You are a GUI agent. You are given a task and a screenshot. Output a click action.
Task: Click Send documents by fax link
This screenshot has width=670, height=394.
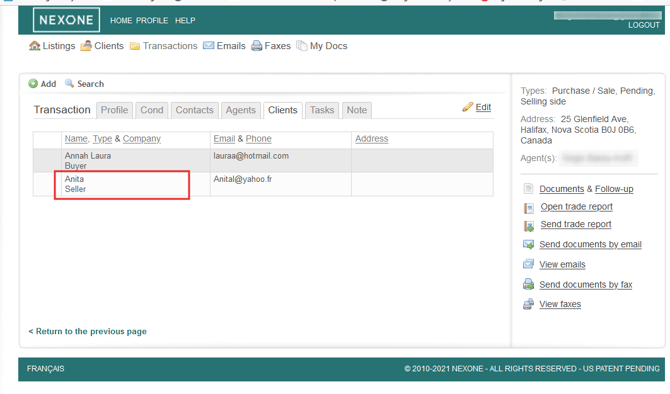pyautogui.click(x=586, y=285)
